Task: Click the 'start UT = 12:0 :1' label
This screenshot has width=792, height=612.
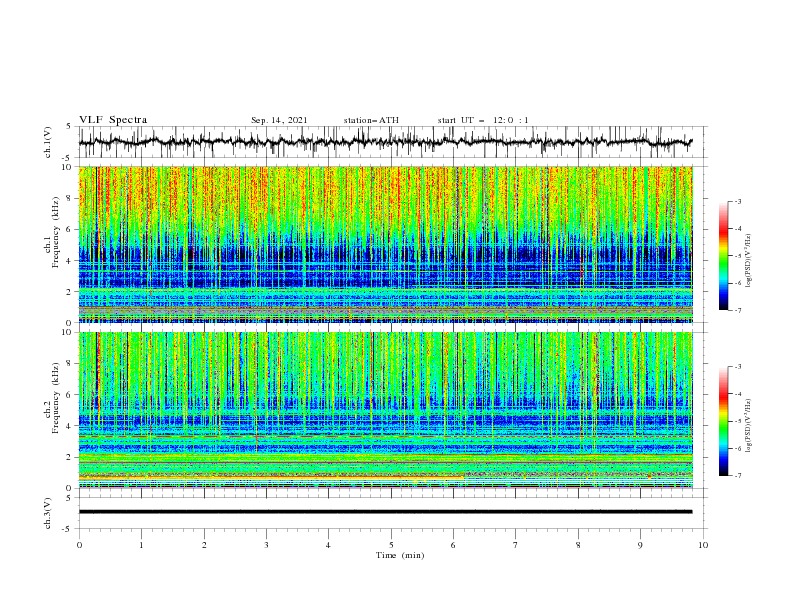Action: click(483, 120)
